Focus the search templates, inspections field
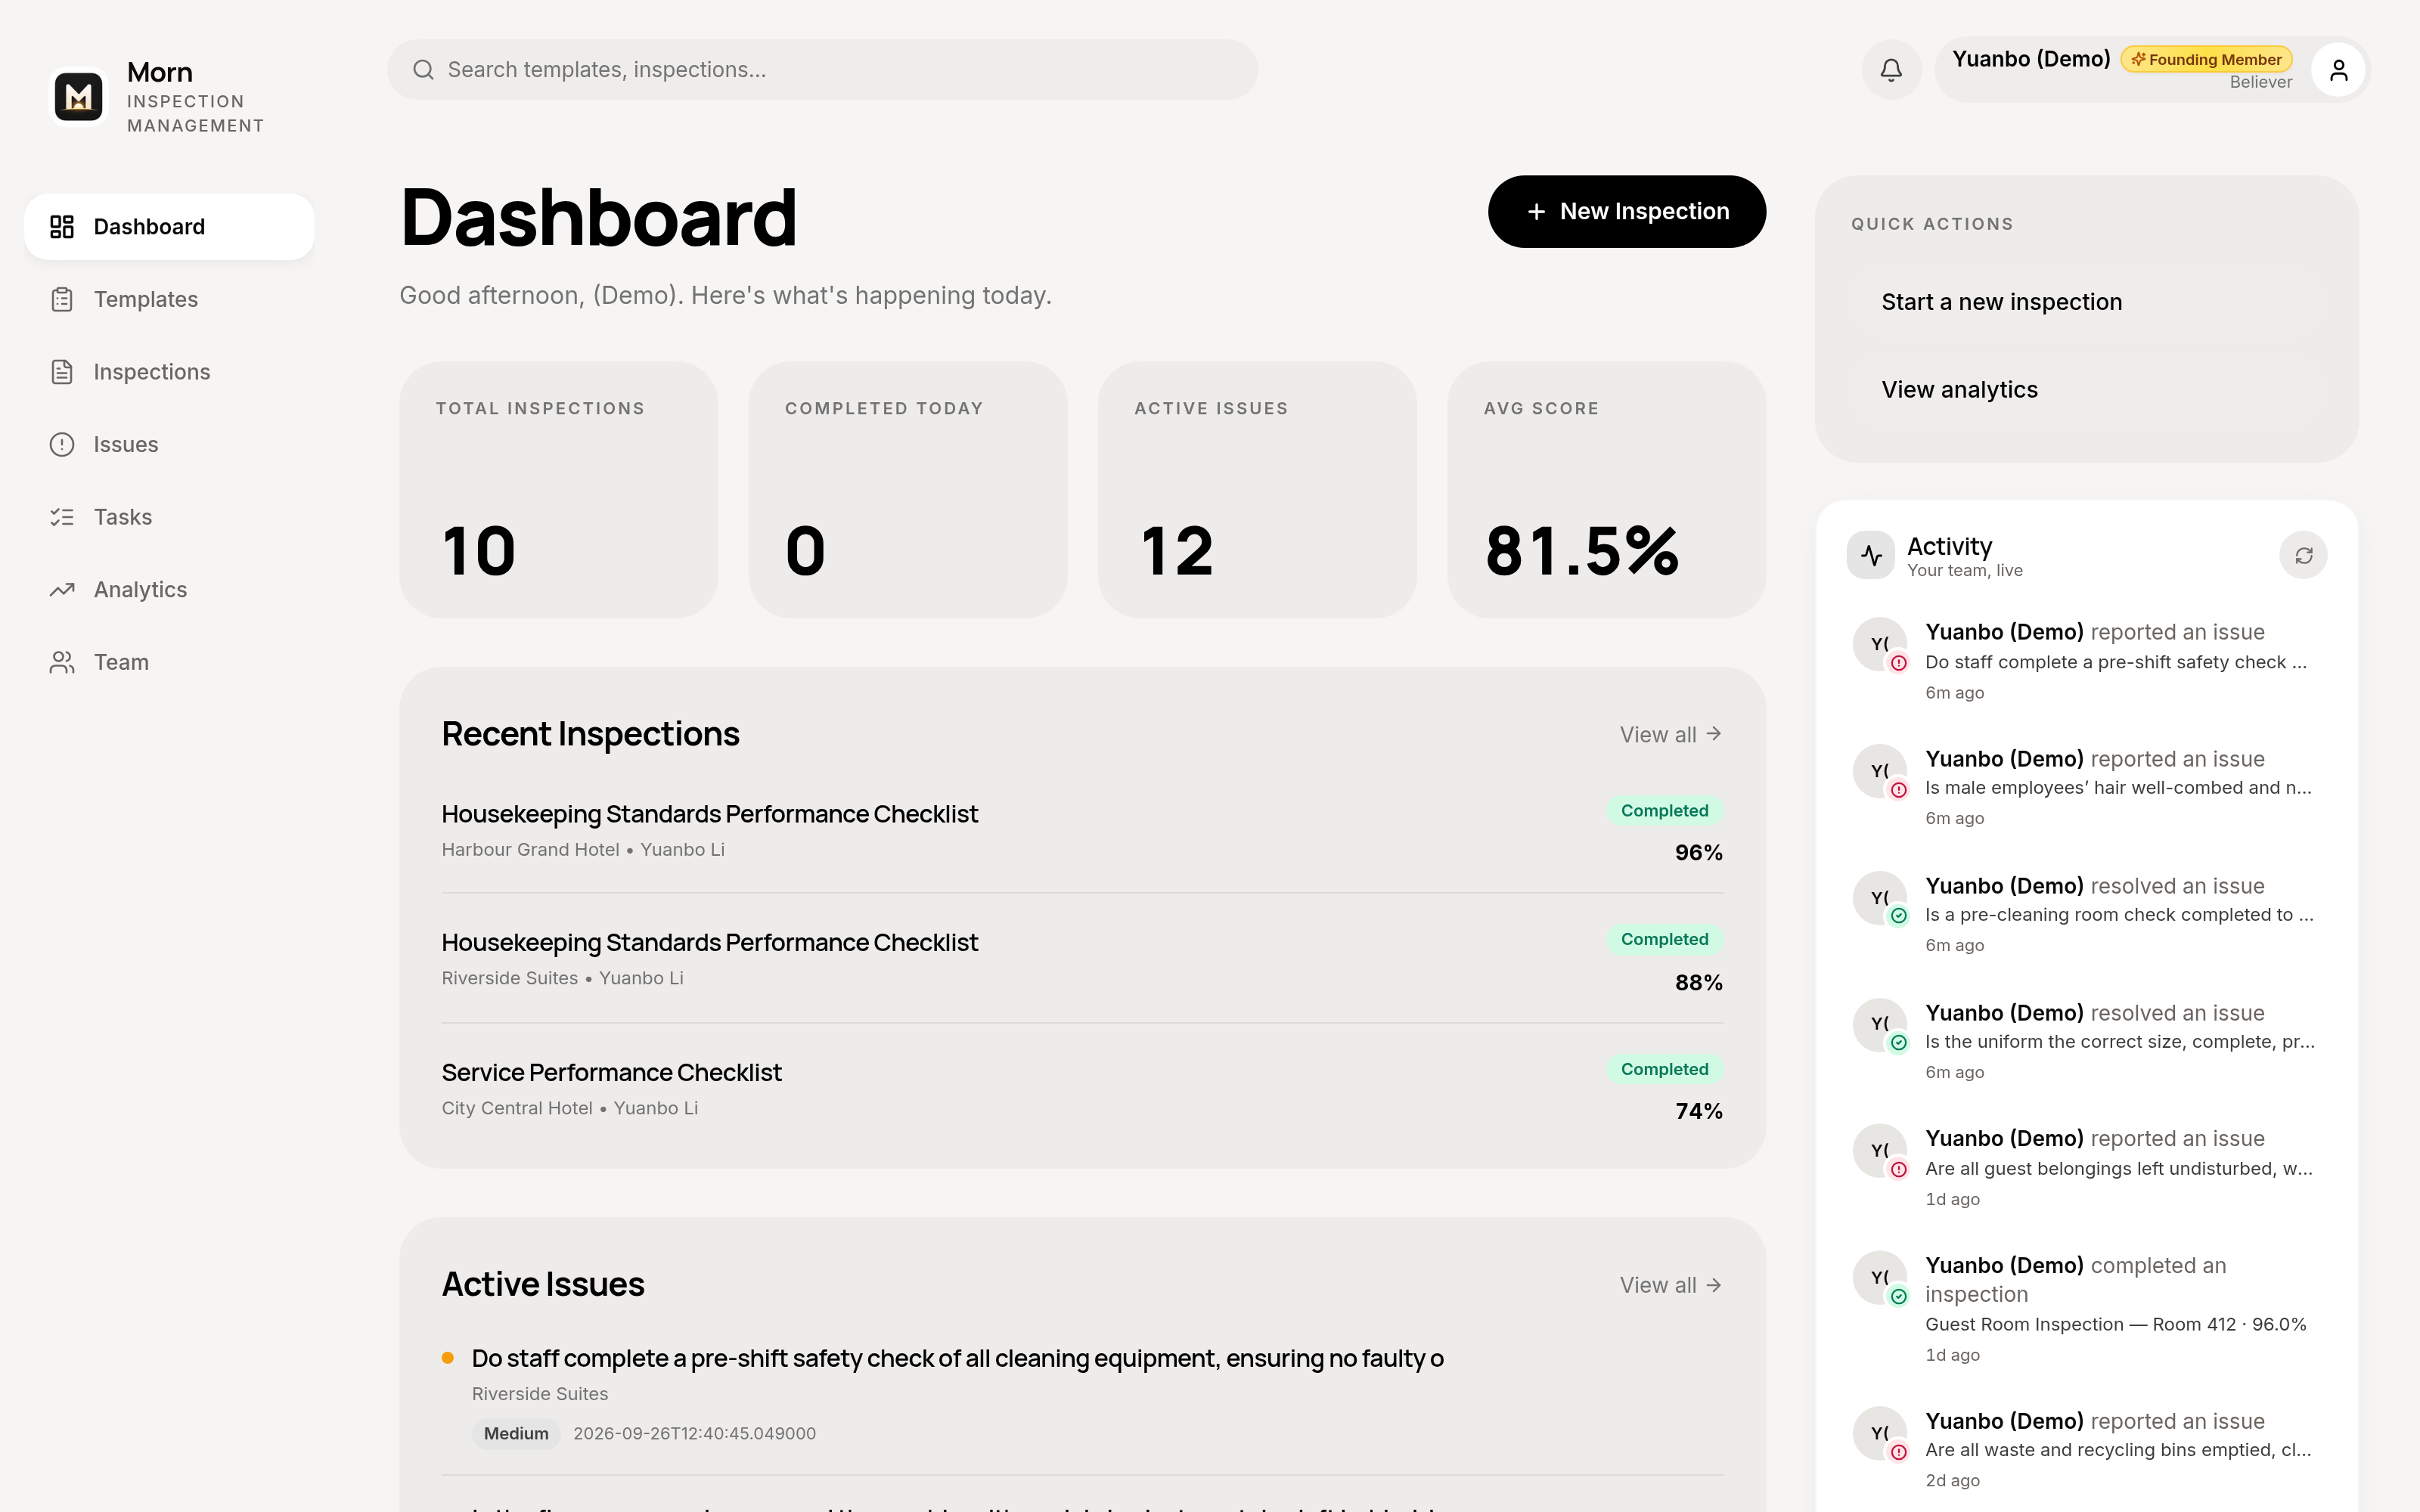Image resolution: width=2420 pixels, height=1512 pixels. pyautogui.click(x=822, y=70)
